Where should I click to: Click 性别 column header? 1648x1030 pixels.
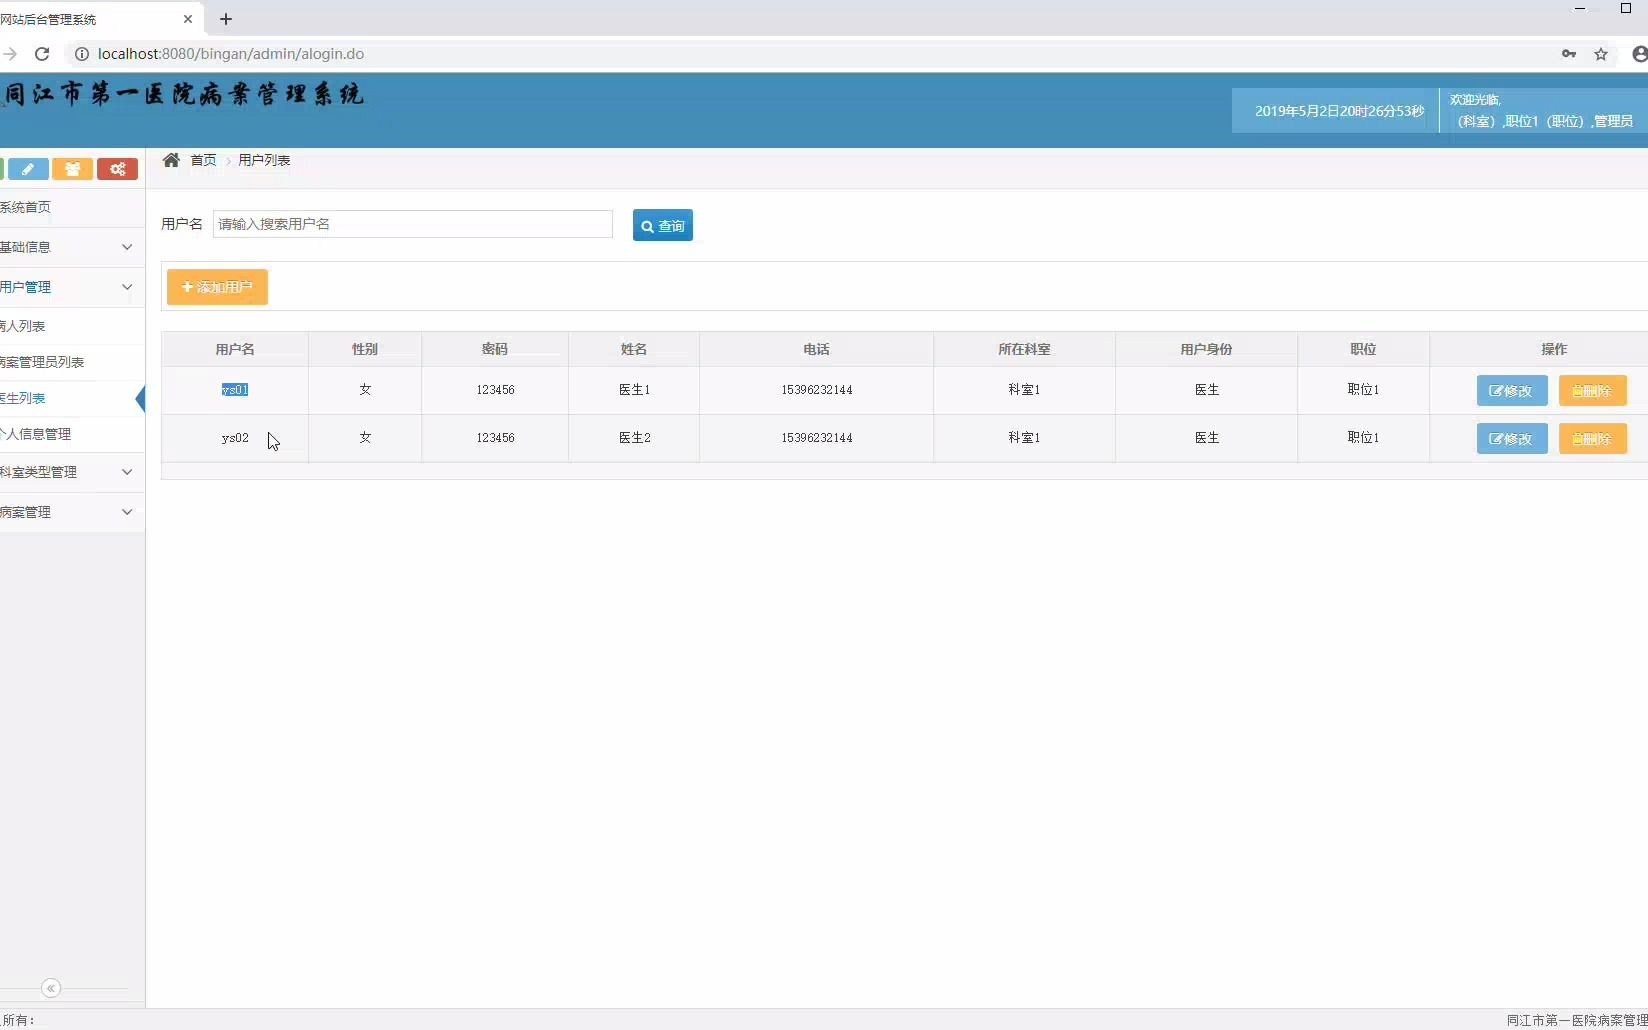coord(365,349)
